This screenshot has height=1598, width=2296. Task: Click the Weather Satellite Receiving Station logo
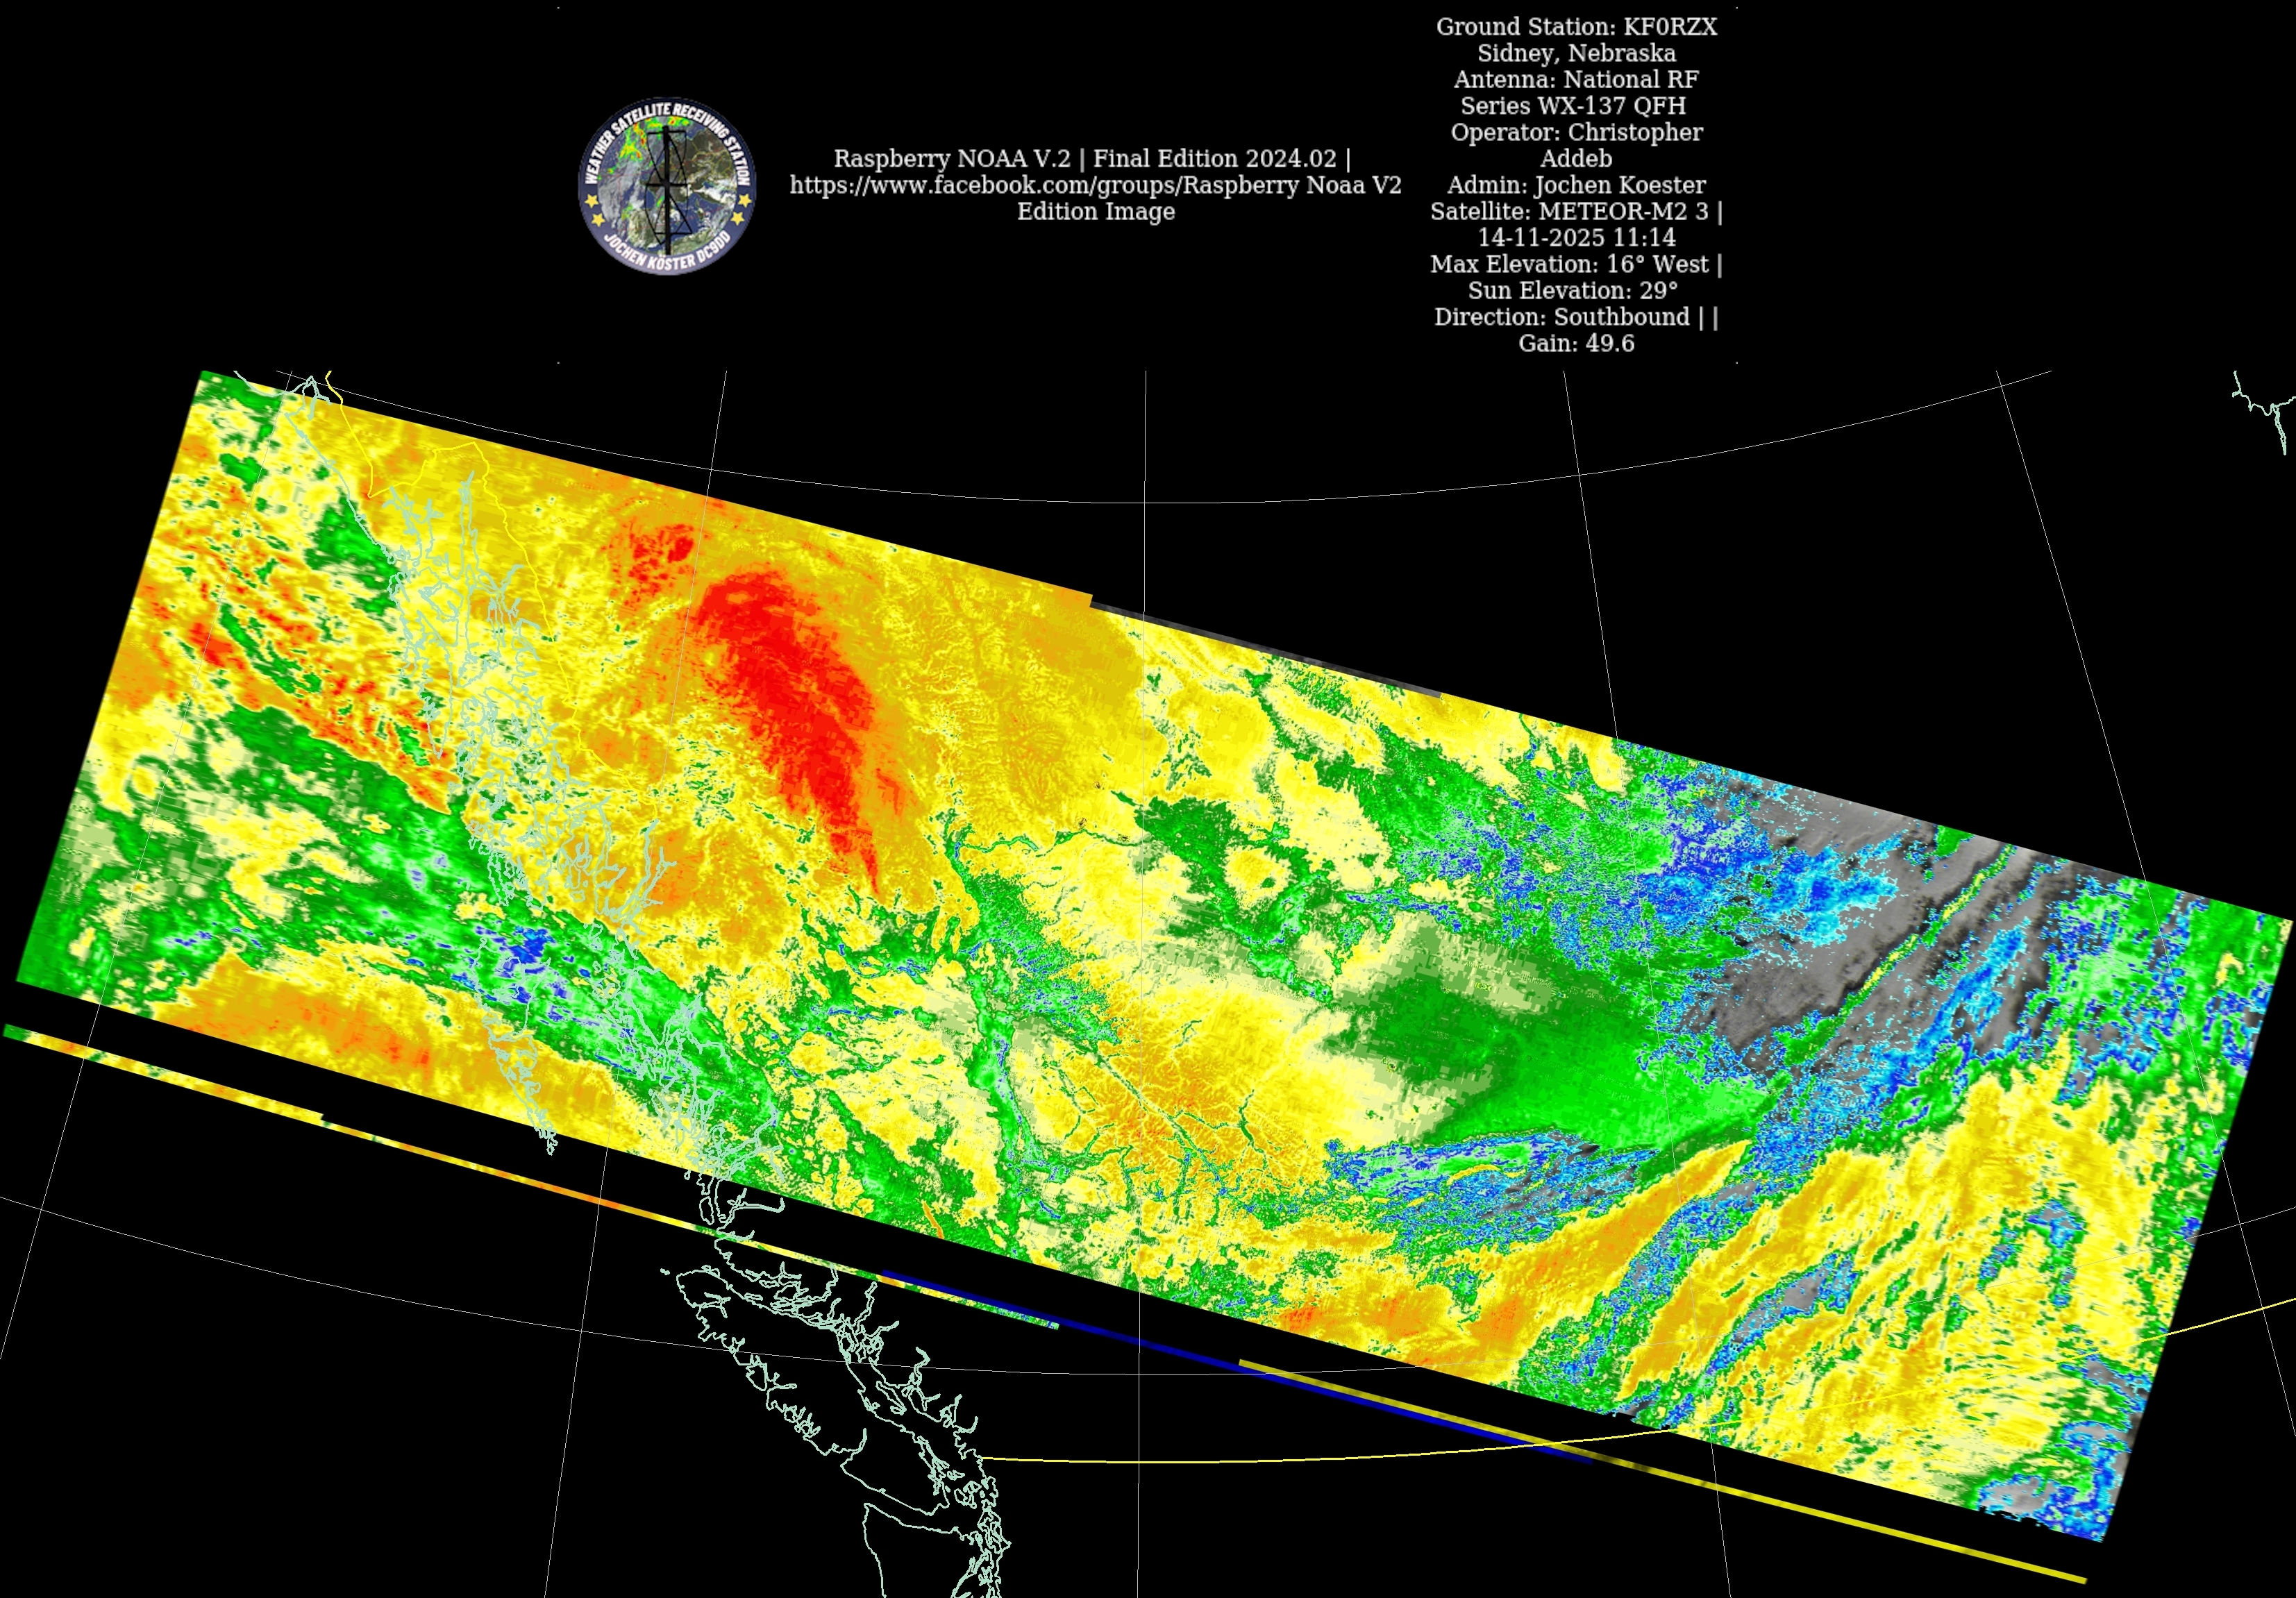667,185
